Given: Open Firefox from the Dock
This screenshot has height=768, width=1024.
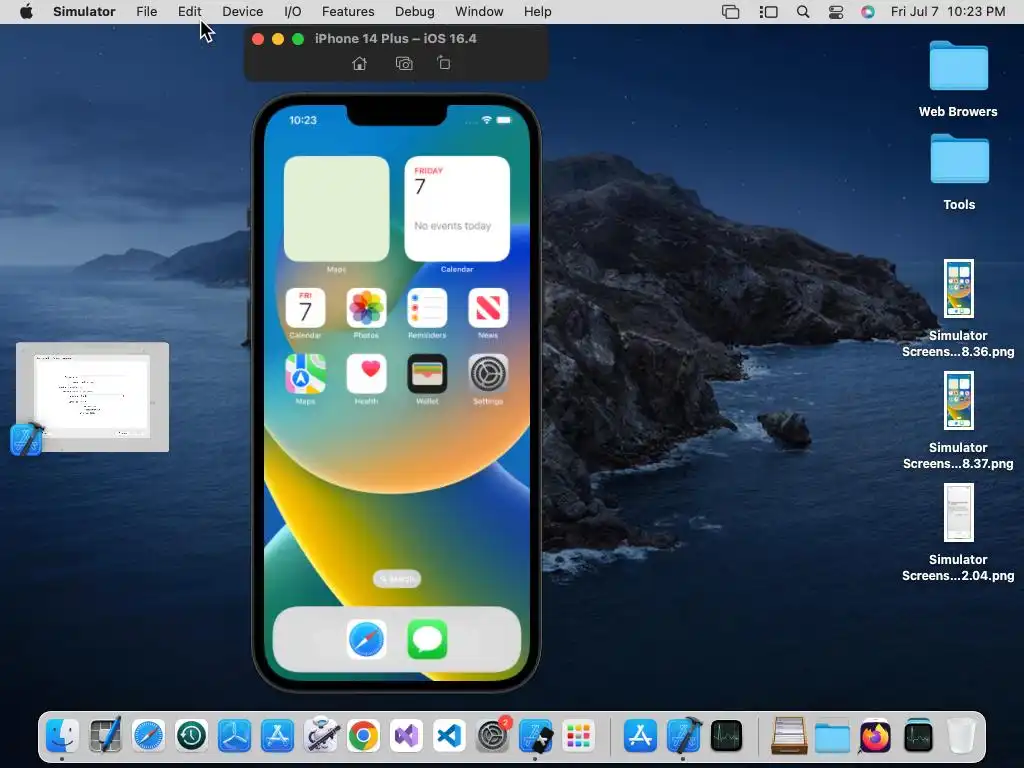Looking at the screenshot, I should click(875, 736).
